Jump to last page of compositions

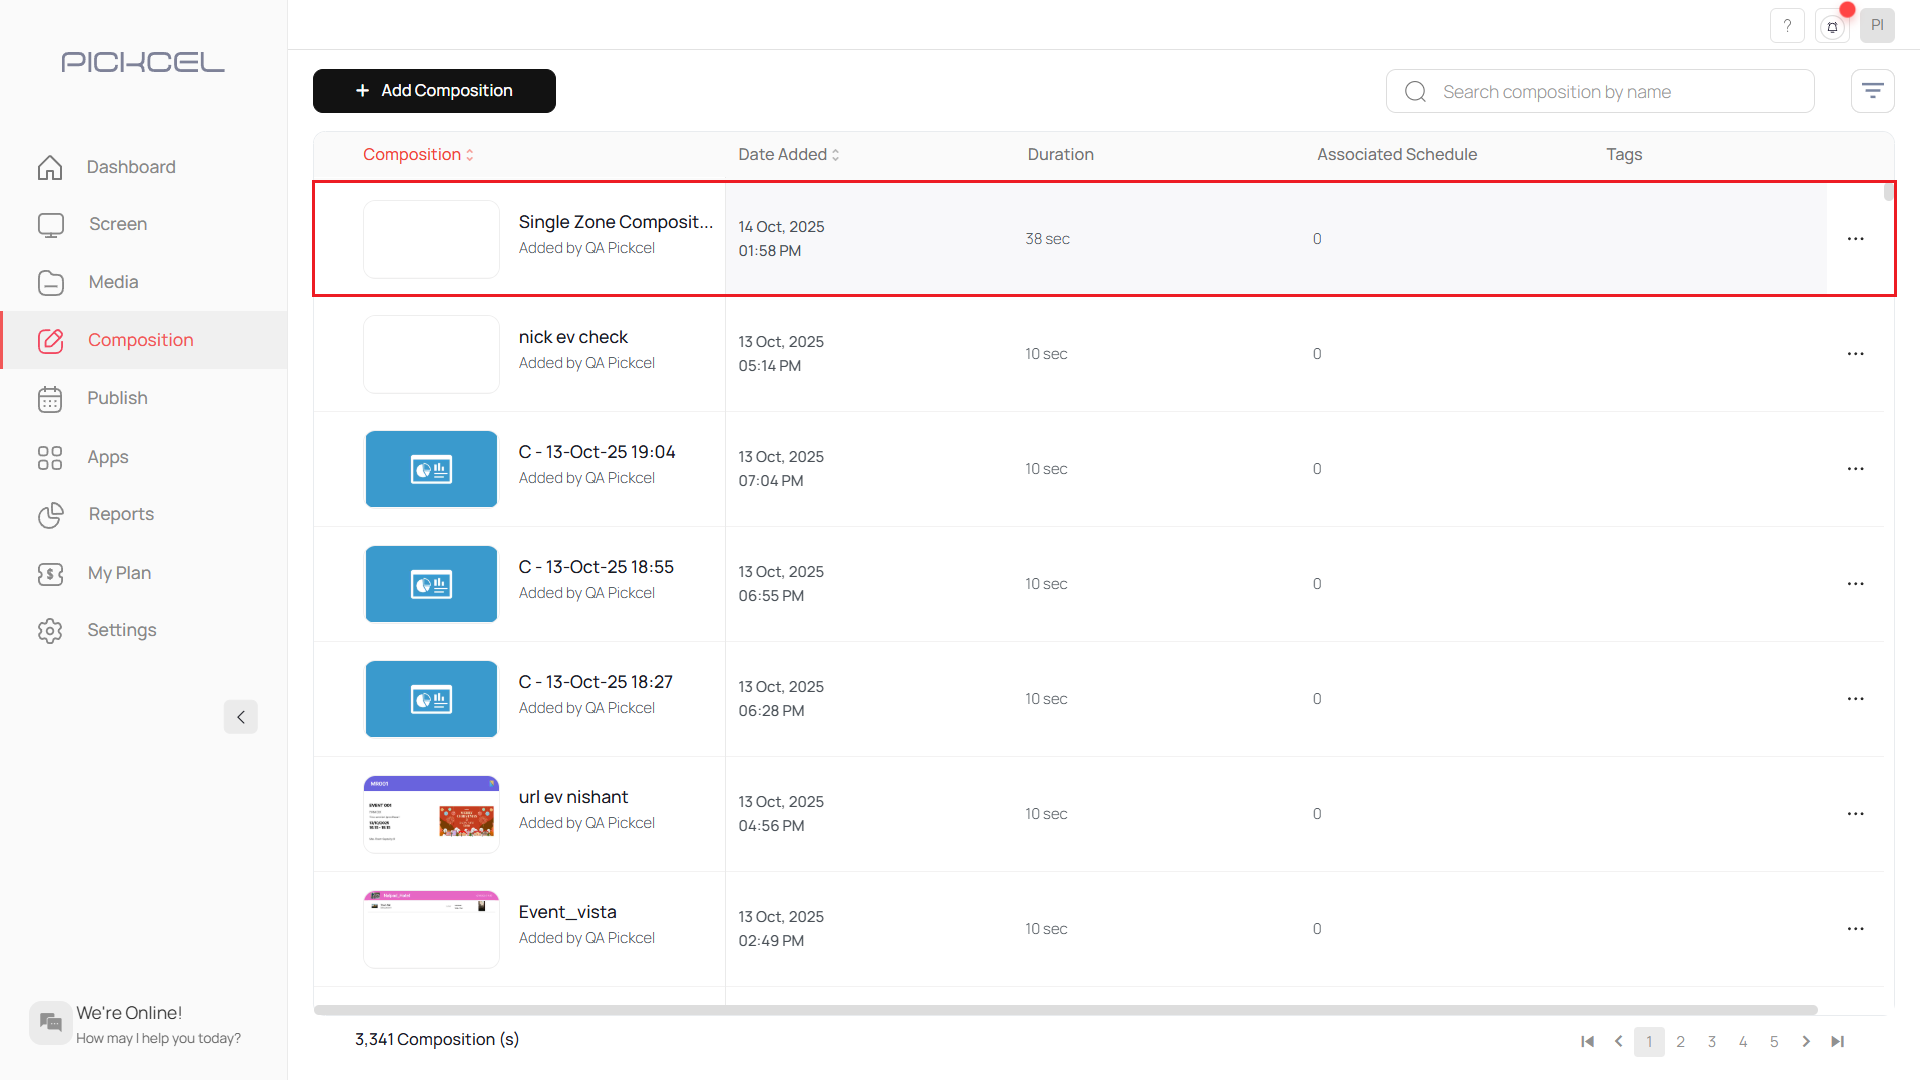point(1837,1041)
